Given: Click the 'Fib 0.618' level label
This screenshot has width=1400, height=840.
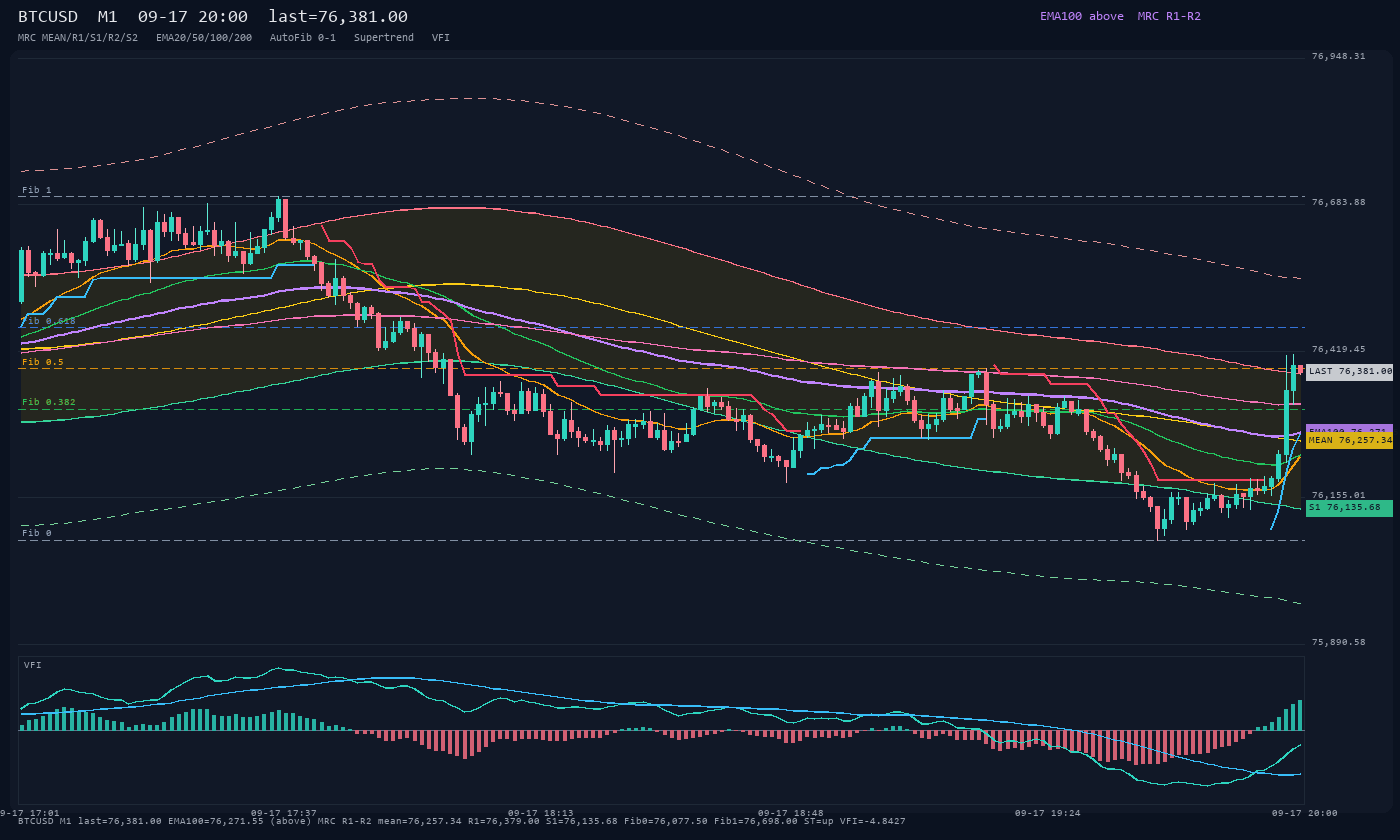Looking at the screenshot, I should (x=49, y=321).
